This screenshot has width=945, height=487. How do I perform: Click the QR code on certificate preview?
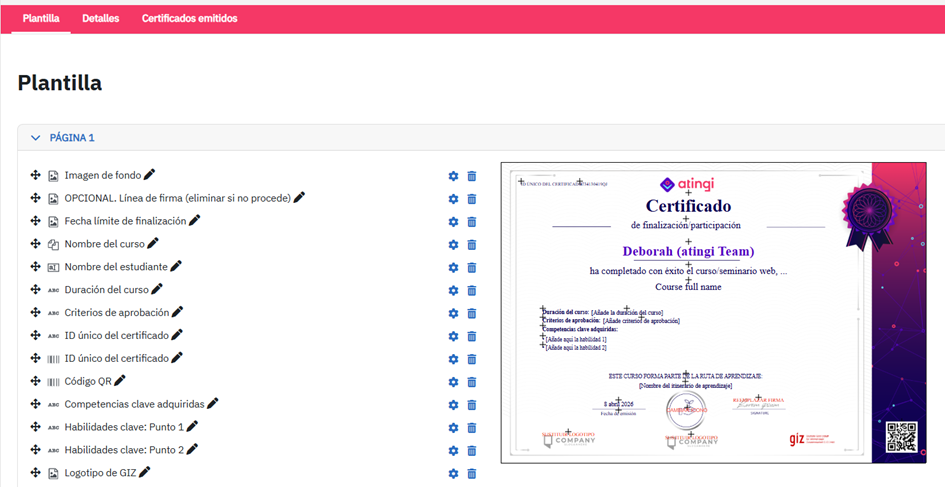[x=901, y=438]
